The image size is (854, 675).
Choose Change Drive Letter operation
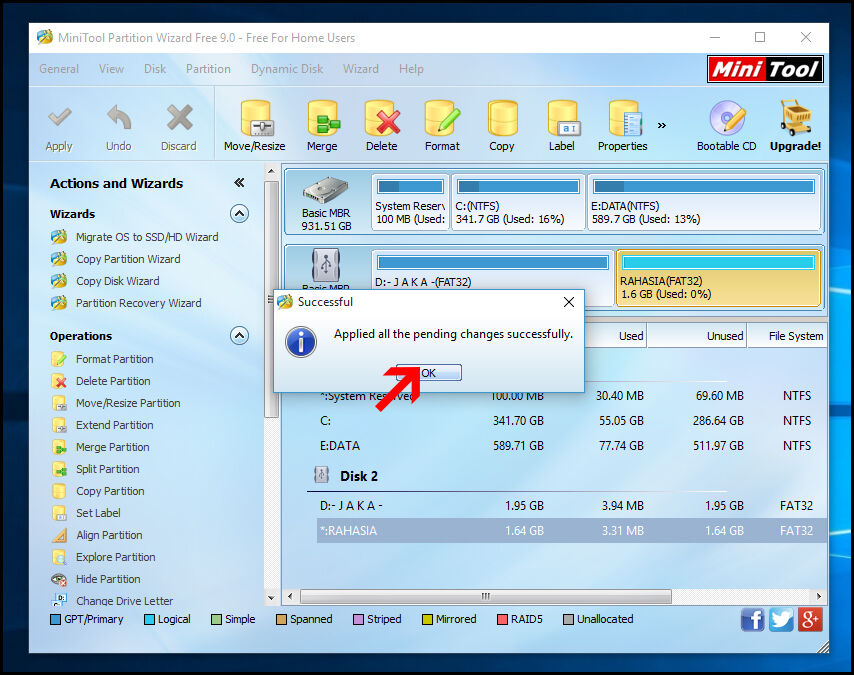[124, 601]
